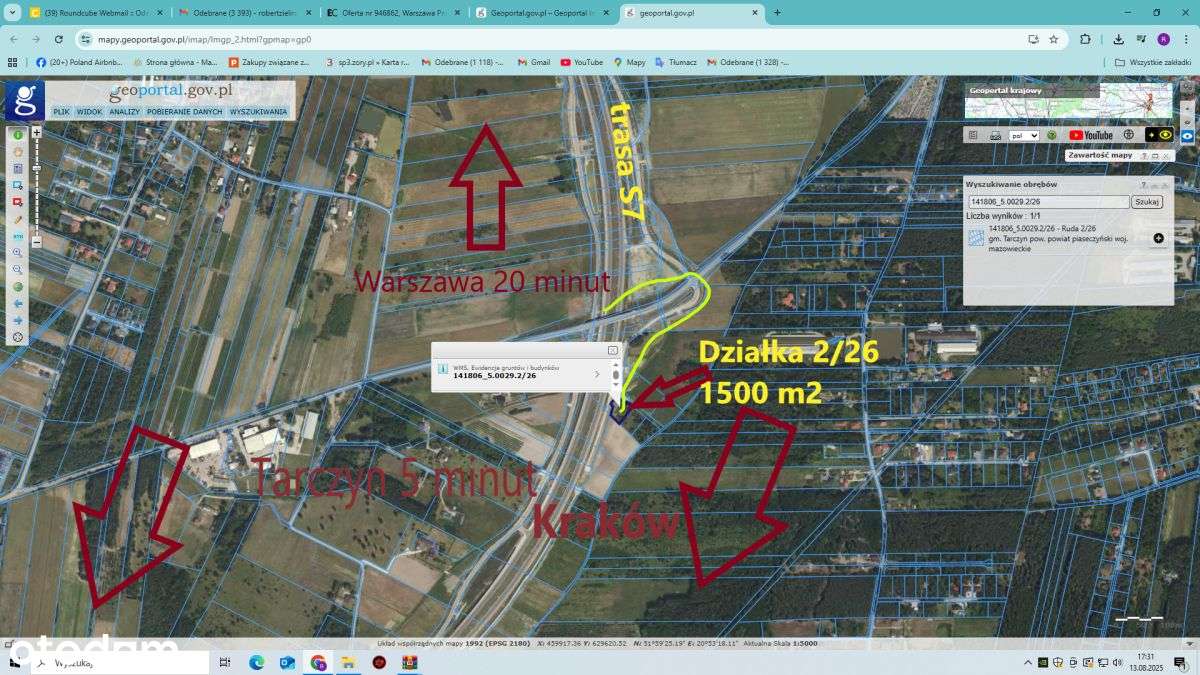The height and width of the screenshot is (675, 1200).
Task: Click the magnifier zoom-out tool
Action: click(x=18, y=270)
